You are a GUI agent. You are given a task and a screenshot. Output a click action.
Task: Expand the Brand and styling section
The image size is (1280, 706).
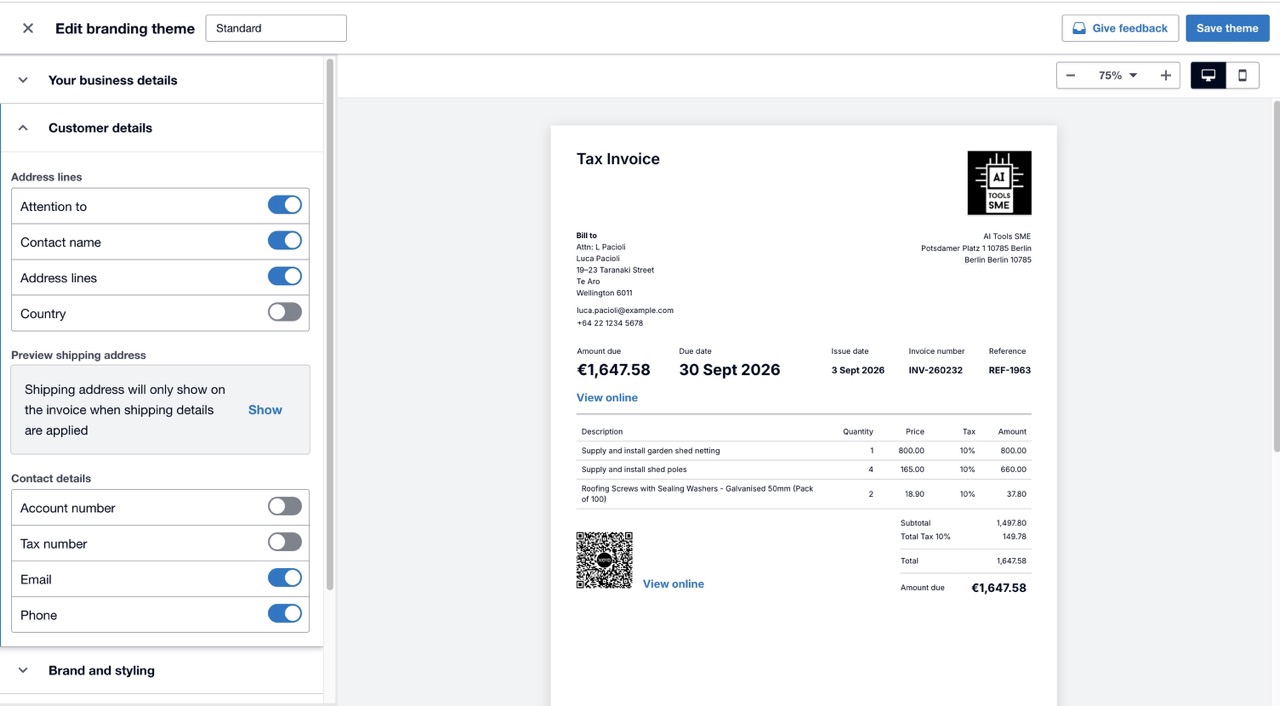point(162,671)
